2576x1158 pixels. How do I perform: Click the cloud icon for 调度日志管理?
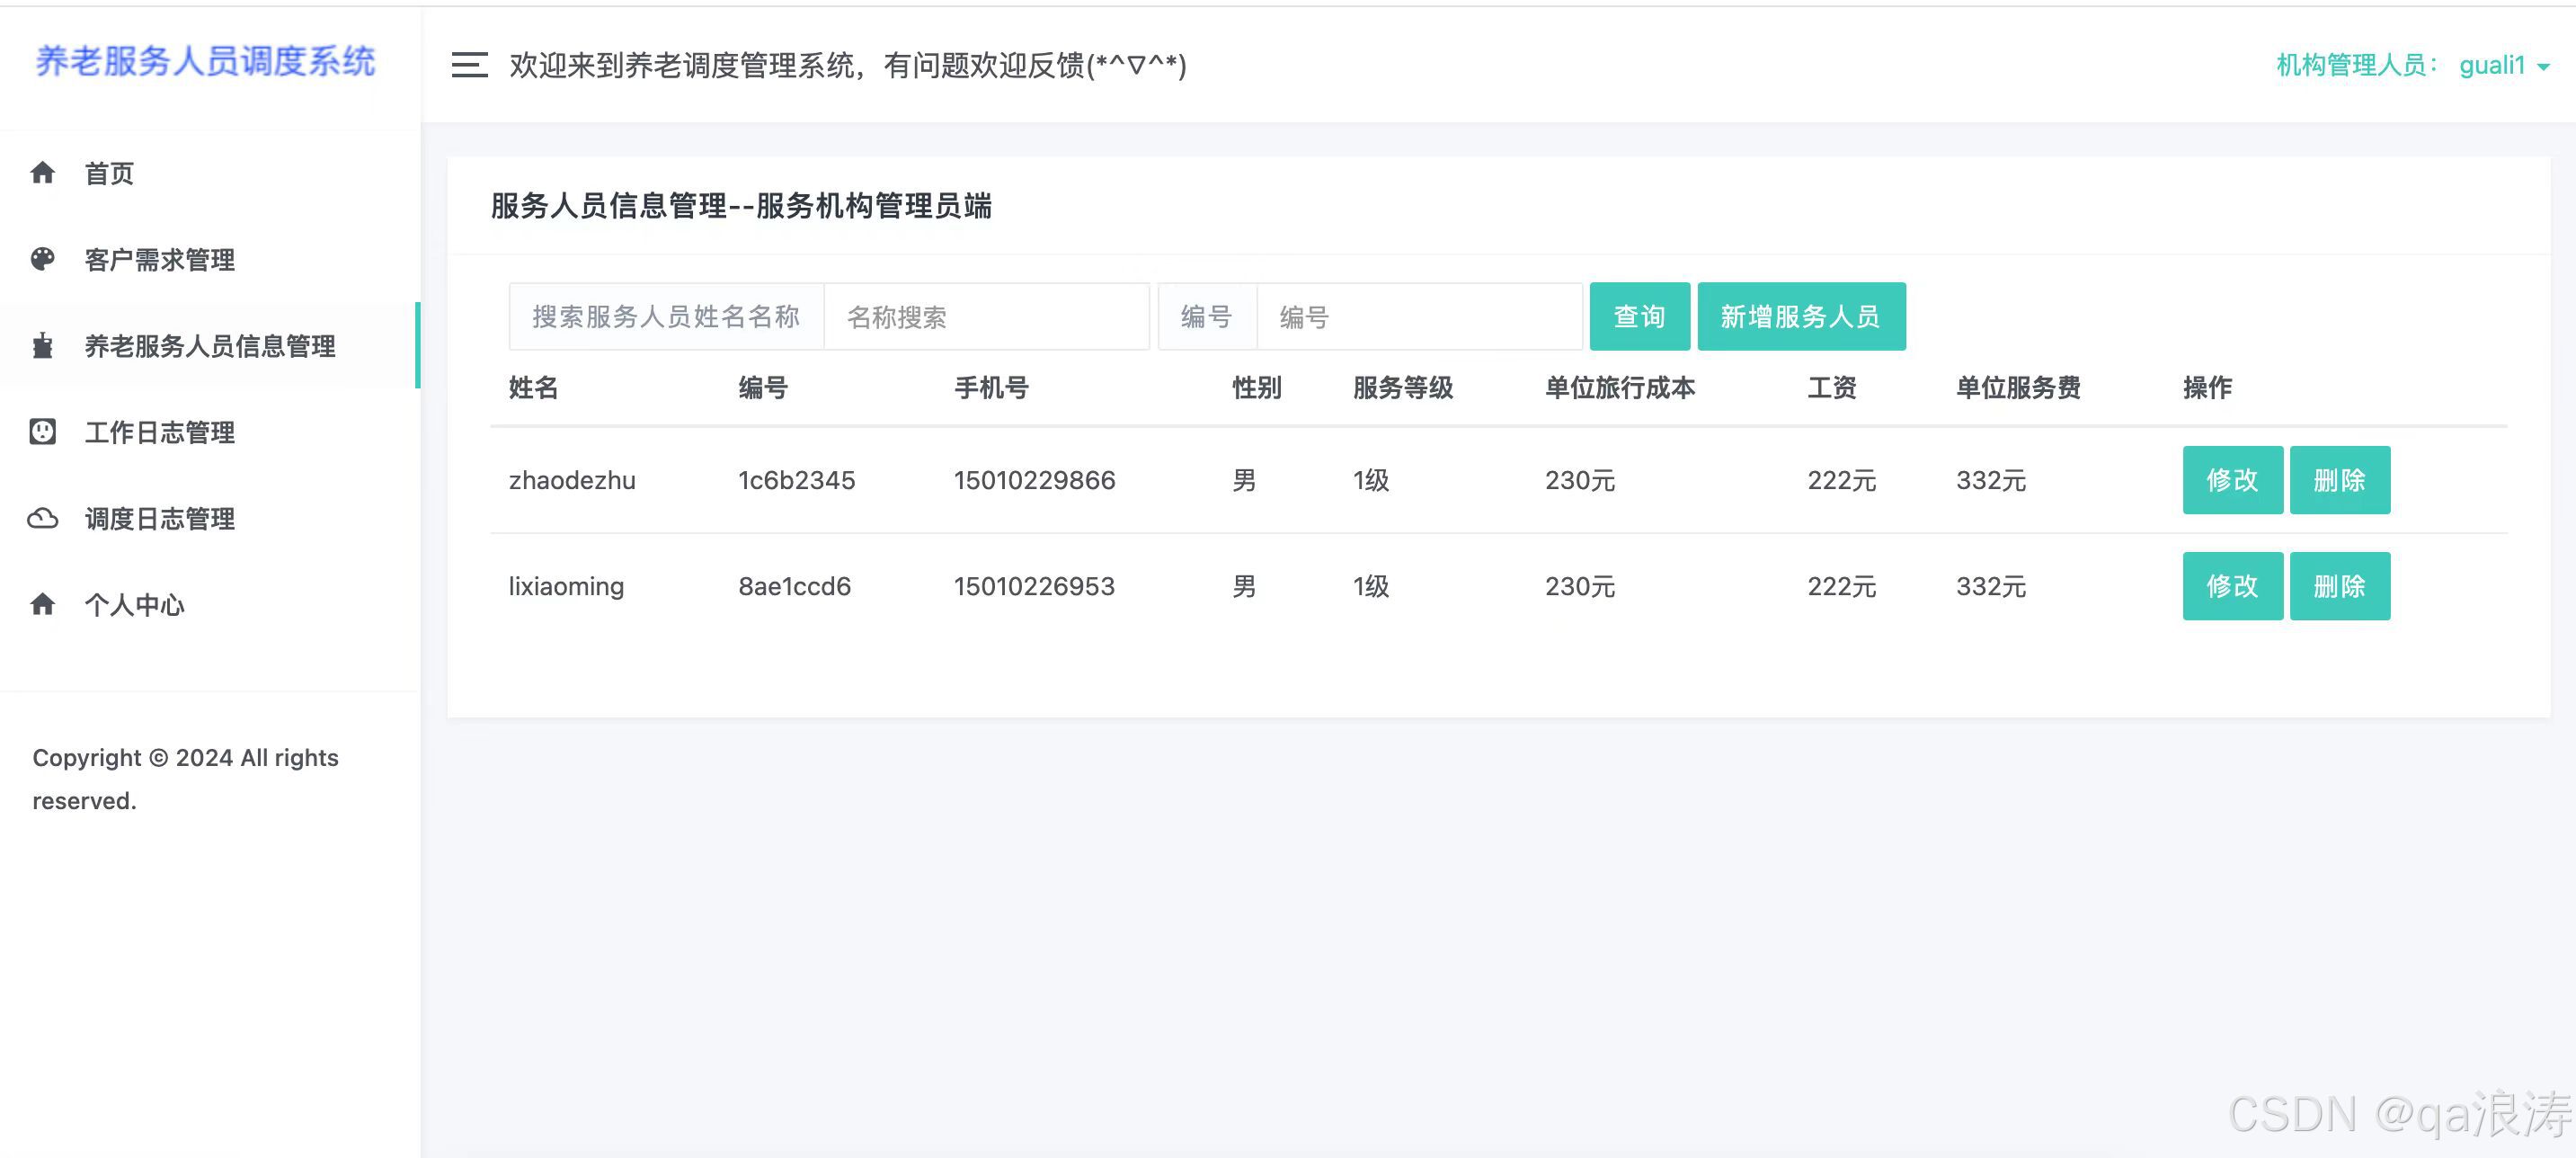pyautogui.click(x=42, y=518)
